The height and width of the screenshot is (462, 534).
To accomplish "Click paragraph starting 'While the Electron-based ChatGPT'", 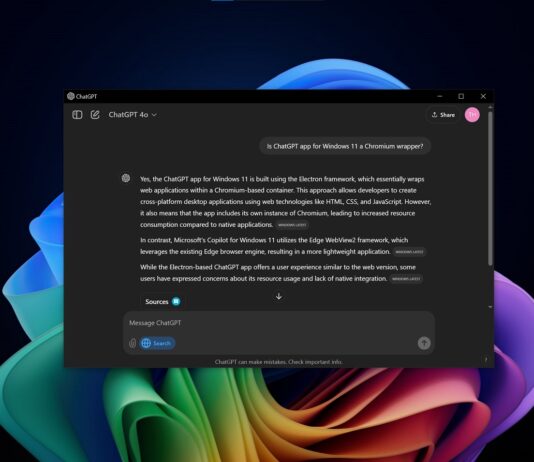I will coord(281,273).
